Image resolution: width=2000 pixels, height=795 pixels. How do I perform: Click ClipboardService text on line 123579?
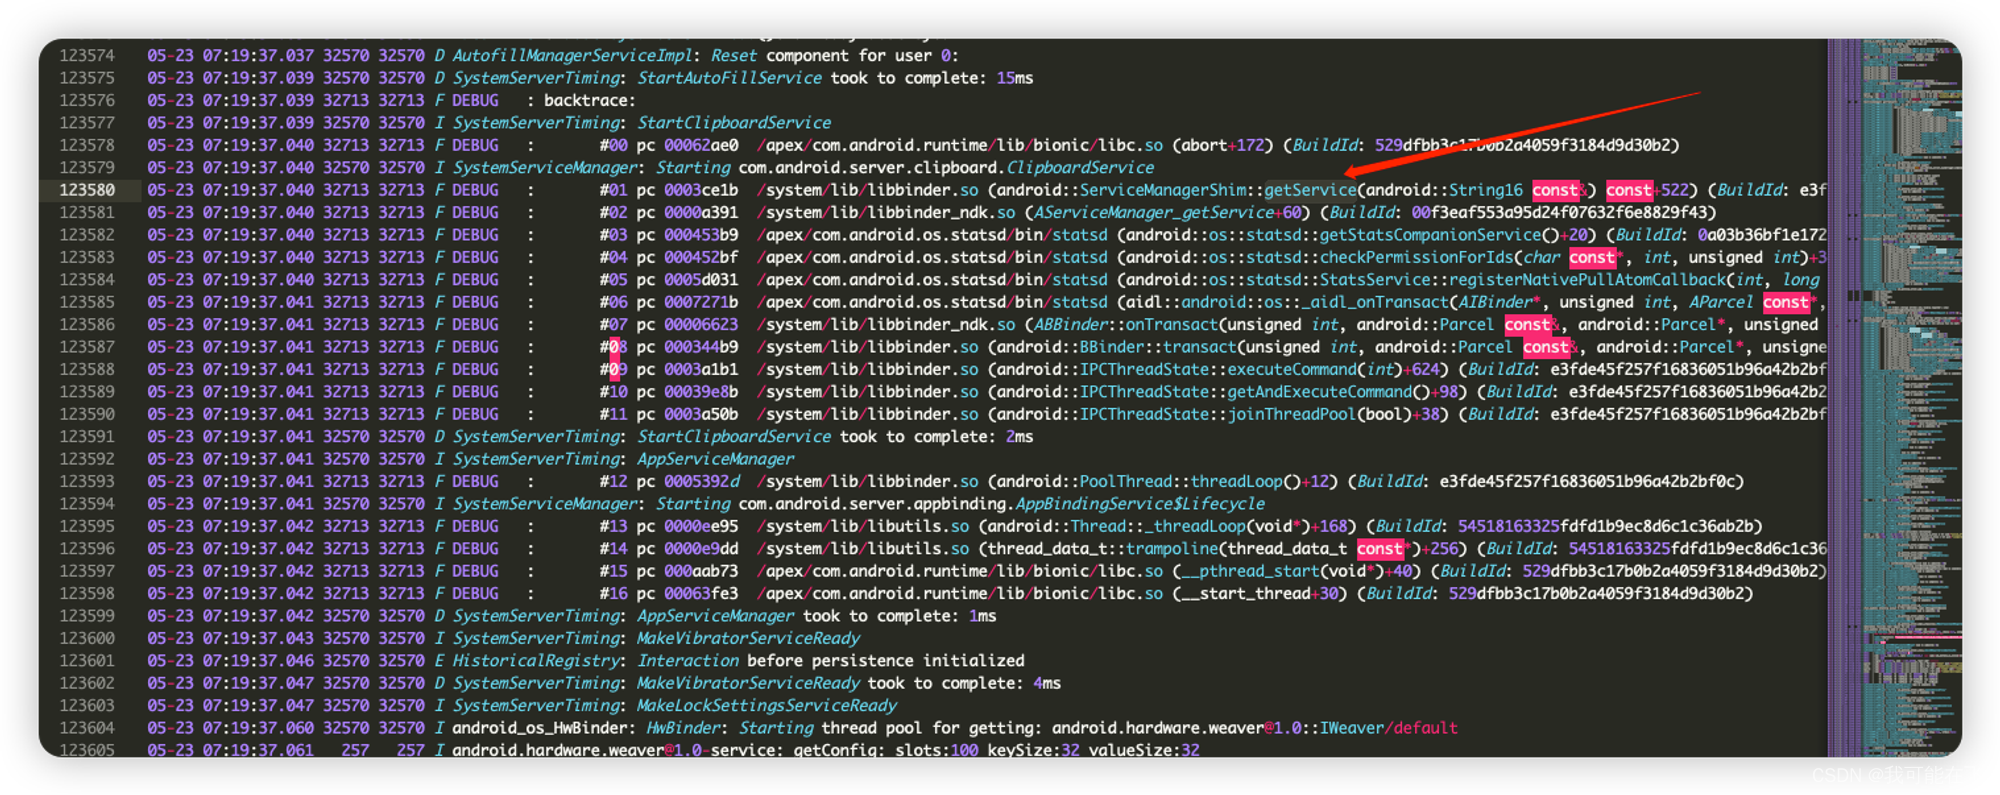click(1080, 168)
